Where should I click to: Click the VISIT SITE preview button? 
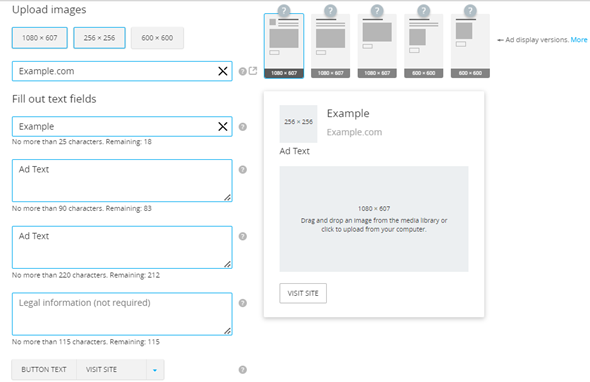(x=303, y=293)
